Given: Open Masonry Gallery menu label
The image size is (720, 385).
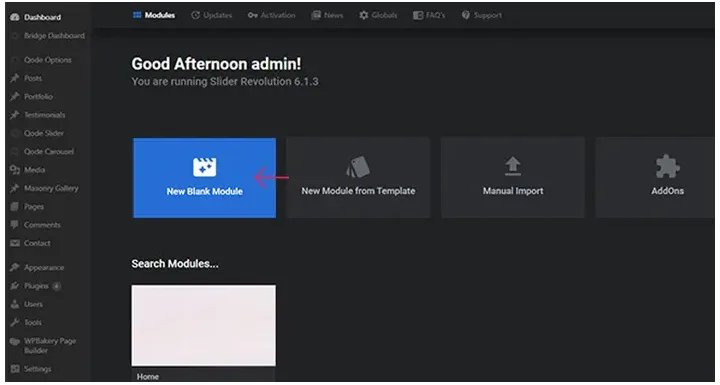Looking at the screenshot, I should (51, 188).
